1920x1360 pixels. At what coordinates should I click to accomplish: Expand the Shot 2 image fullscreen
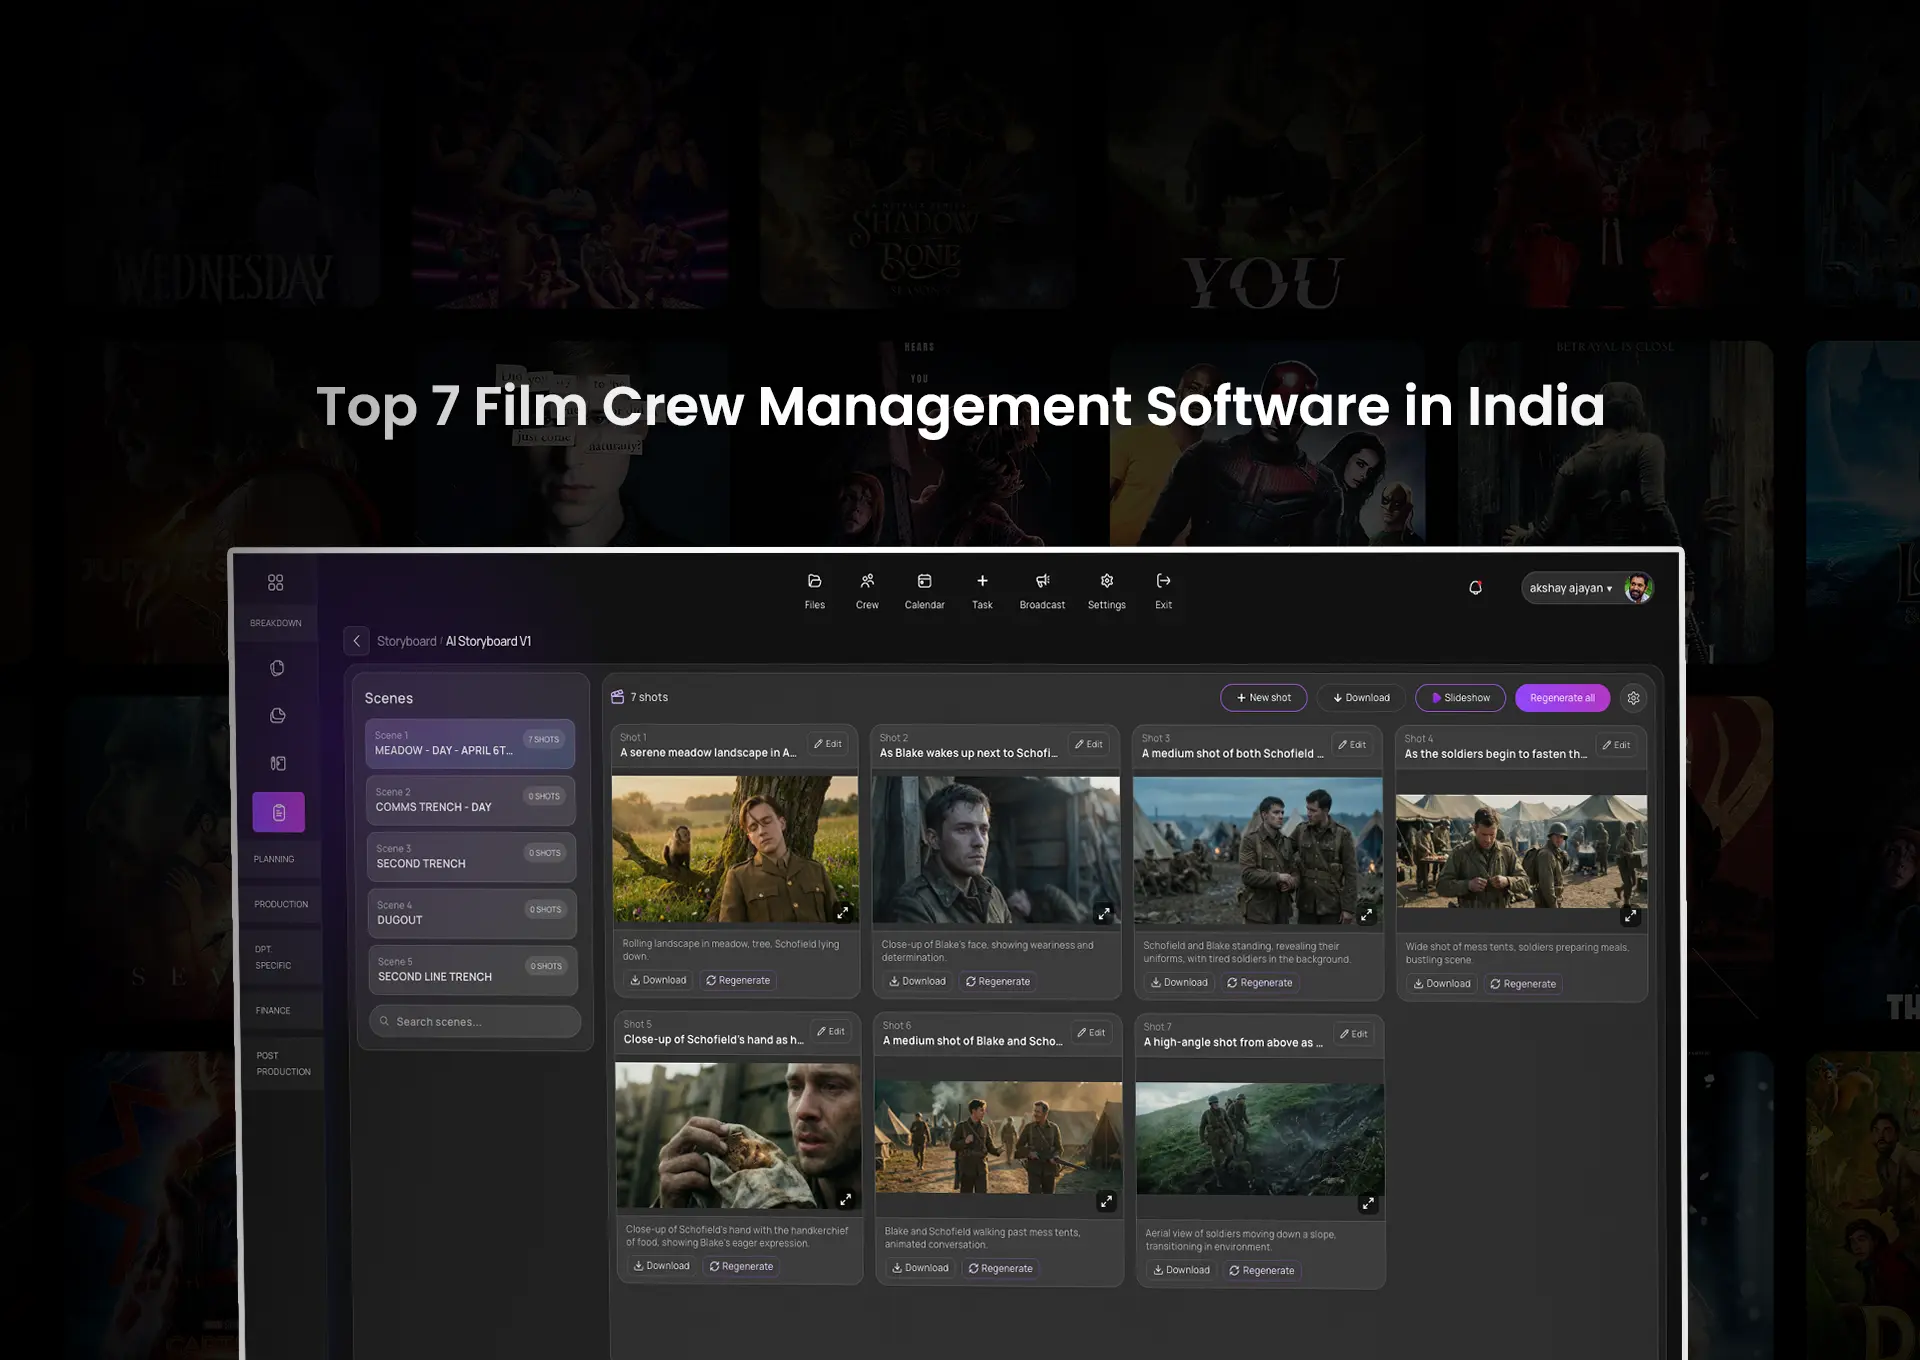pyautogui.click(x=1104, y=913)
